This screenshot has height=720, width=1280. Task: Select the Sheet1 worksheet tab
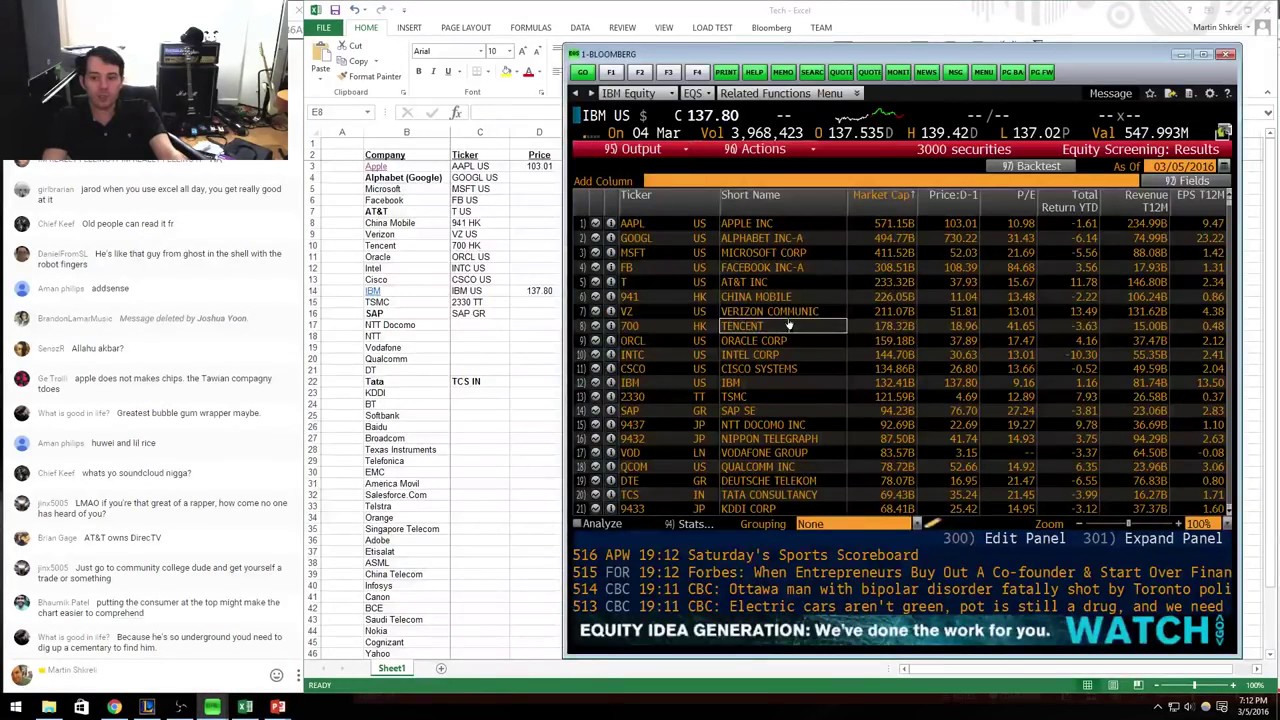391,668
